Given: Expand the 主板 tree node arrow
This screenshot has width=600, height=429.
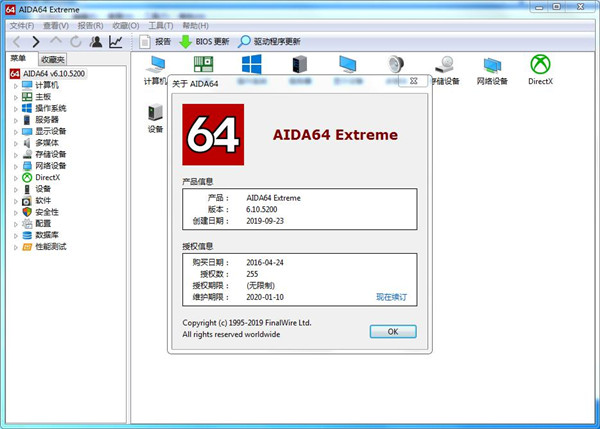Looking at the screenshot, I should 16,97.
